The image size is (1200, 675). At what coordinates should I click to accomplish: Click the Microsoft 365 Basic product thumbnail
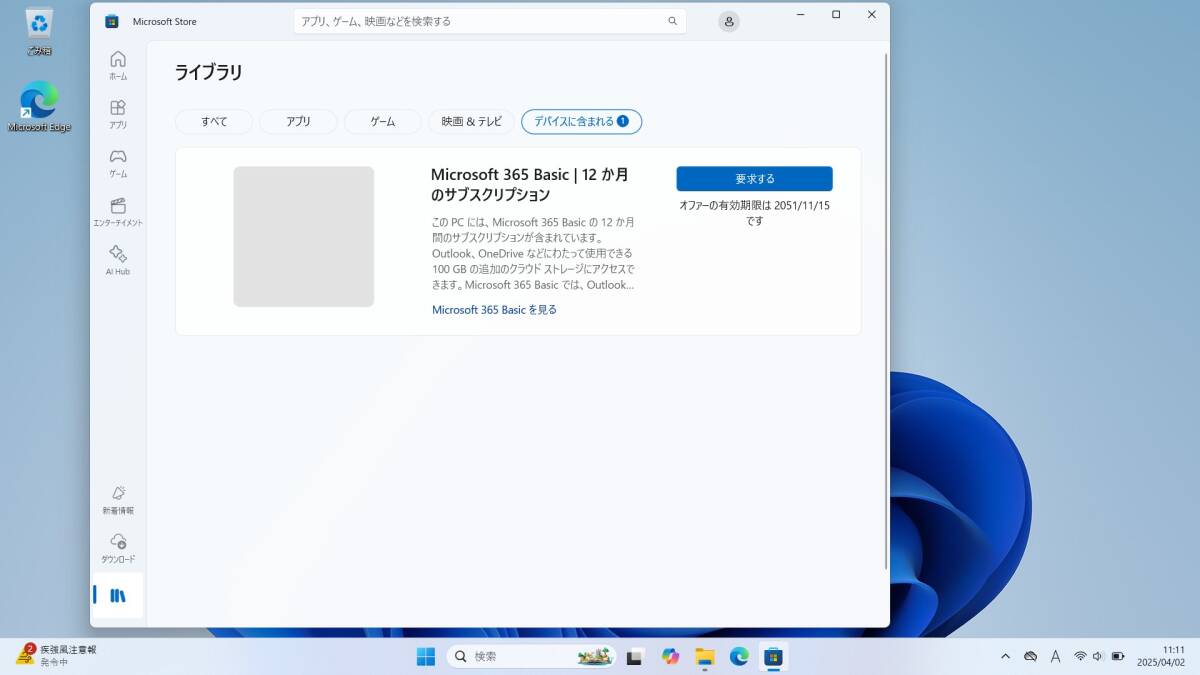click(304, 237)
